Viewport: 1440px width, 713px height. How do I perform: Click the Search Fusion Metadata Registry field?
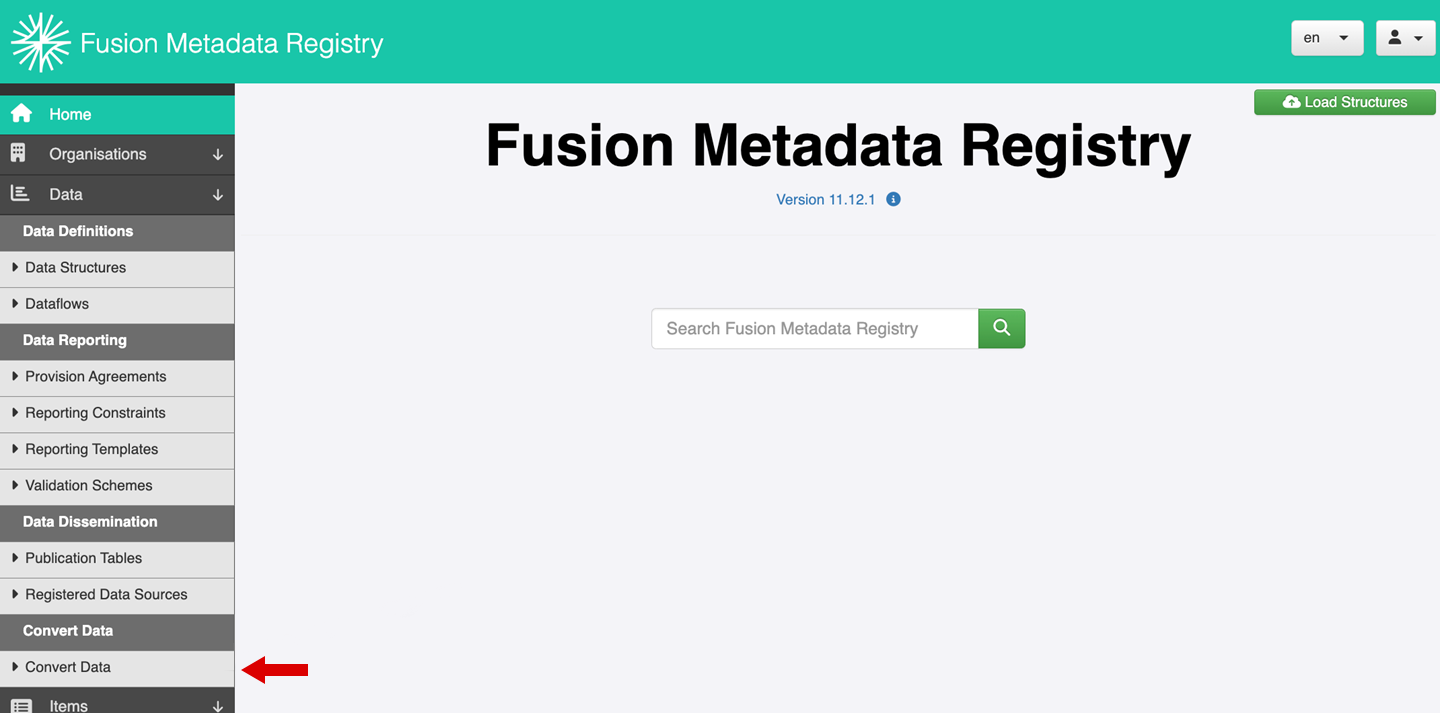[815, 328]
